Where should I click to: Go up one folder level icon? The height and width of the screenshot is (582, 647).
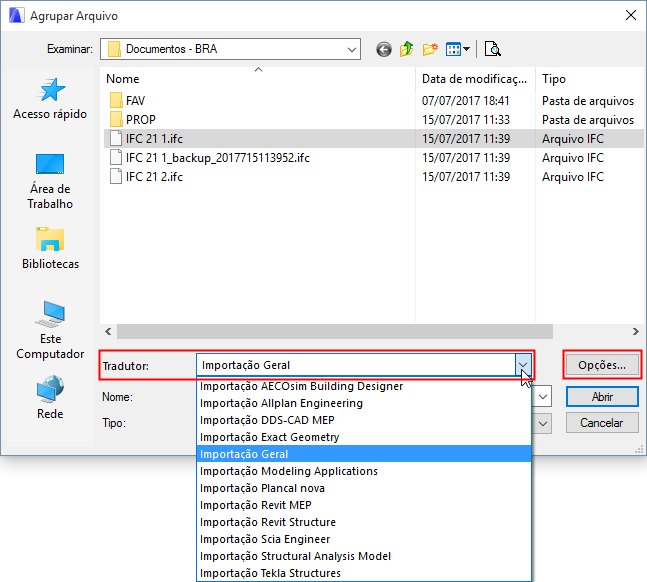406,49
